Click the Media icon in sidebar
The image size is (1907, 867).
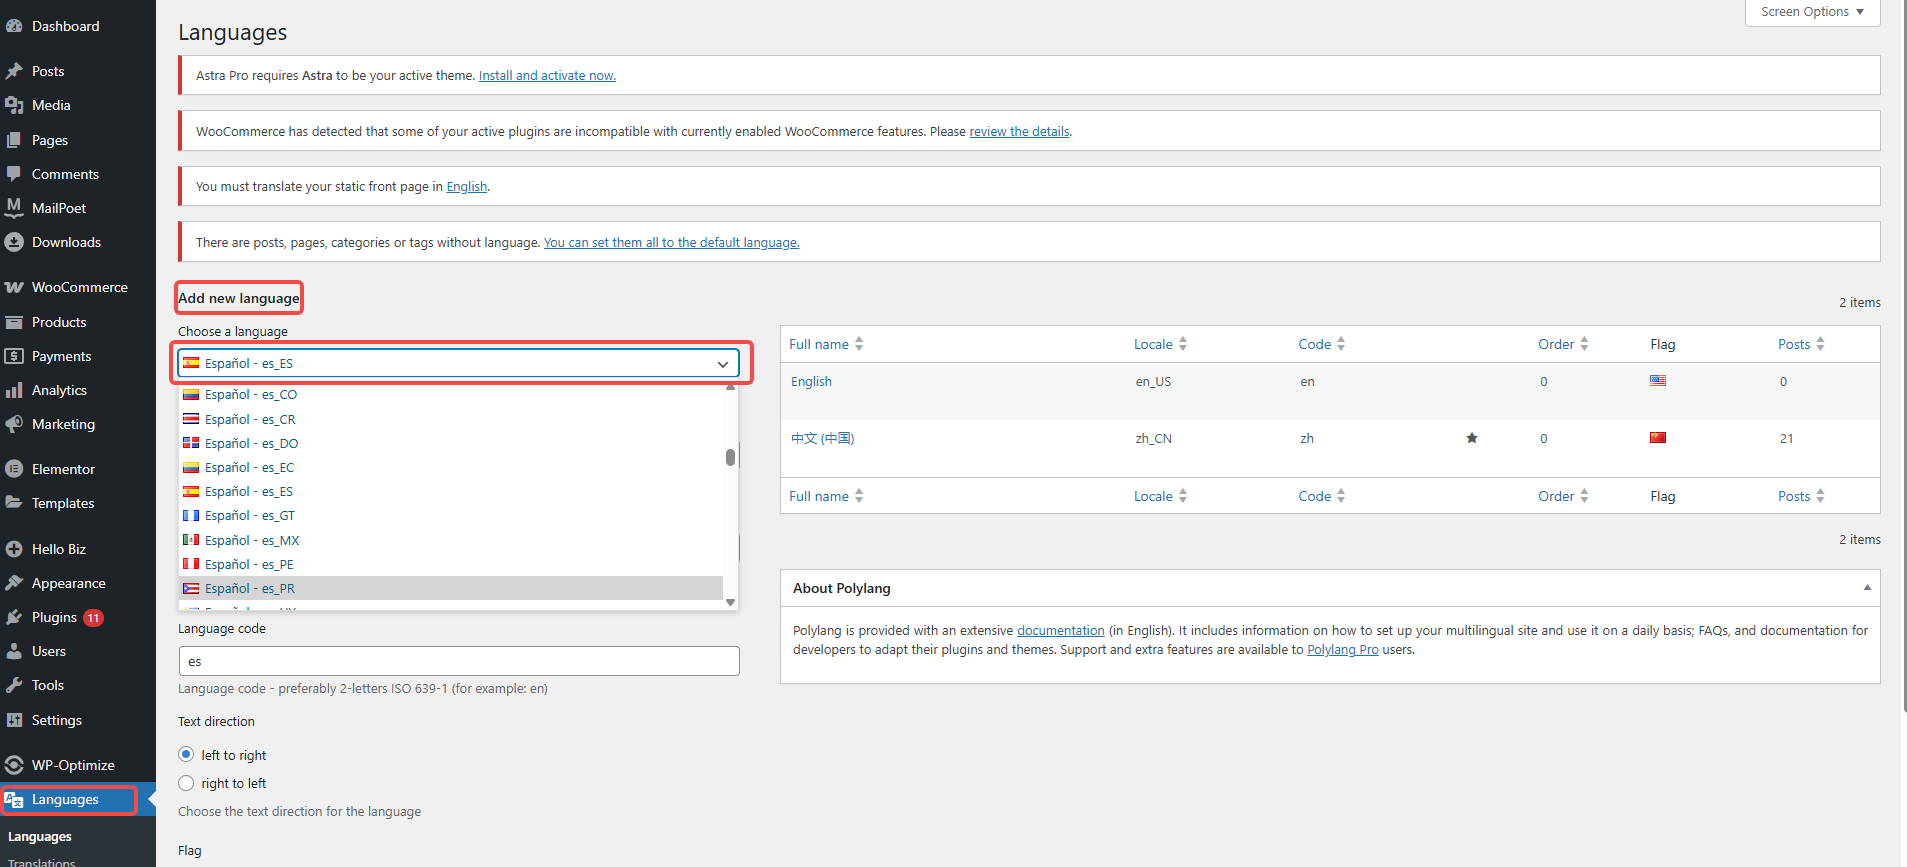tap(14, 105)
